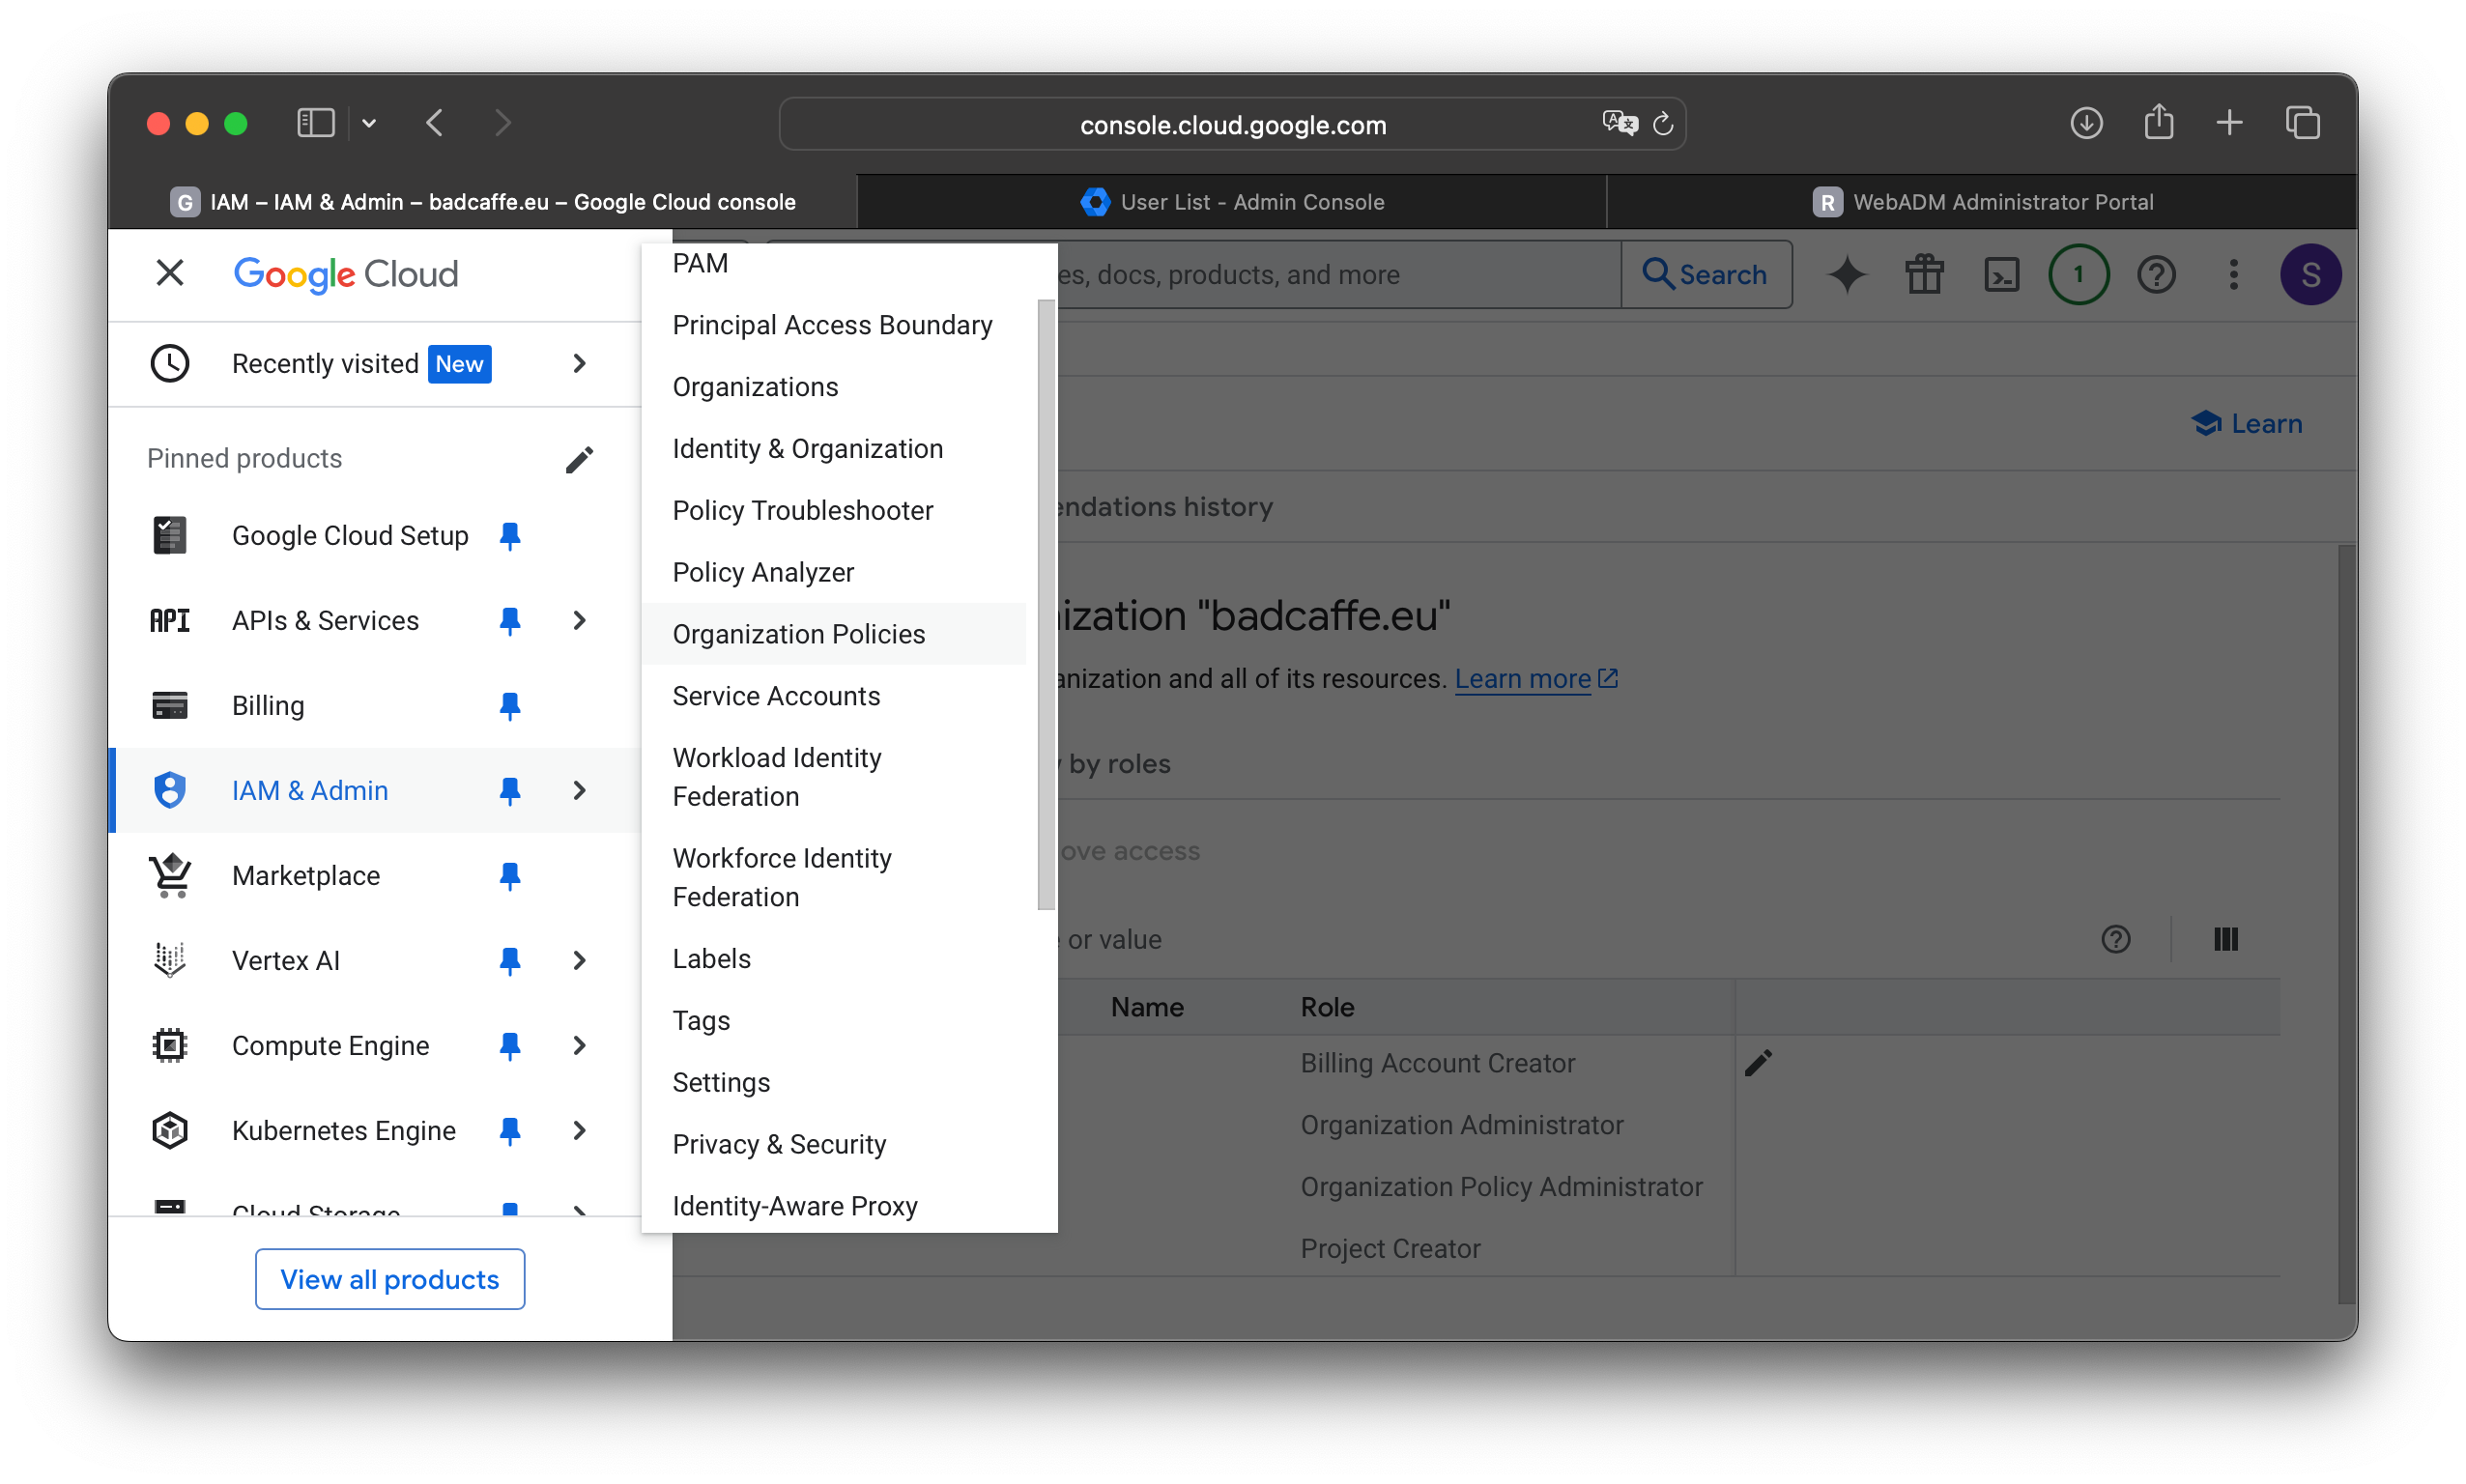Open the account avatar labeled S
Image resolution: width=2466 pixels, height=1484 pixels.
click(2311, 274)
